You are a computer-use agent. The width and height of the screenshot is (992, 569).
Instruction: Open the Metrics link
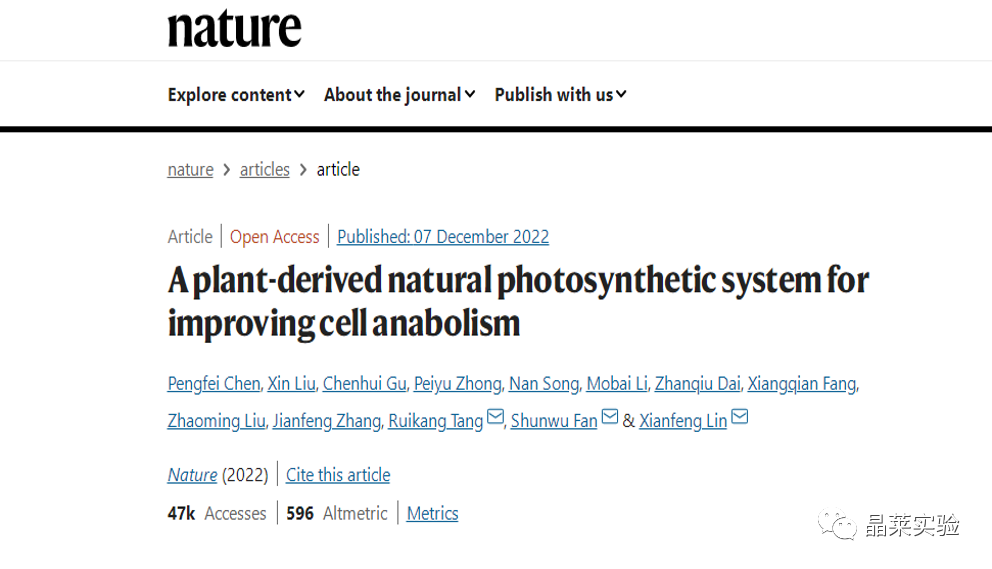[x=432, y=514]
